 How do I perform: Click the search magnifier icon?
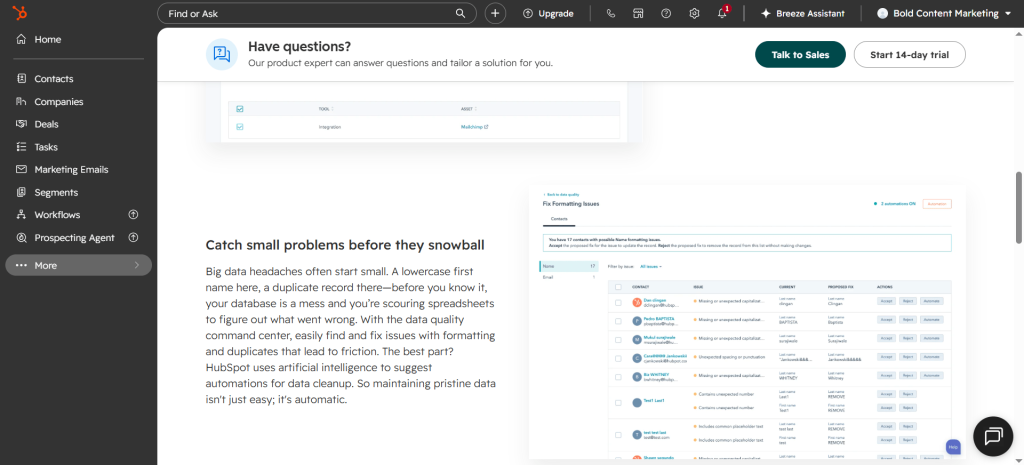coord(460,13)
